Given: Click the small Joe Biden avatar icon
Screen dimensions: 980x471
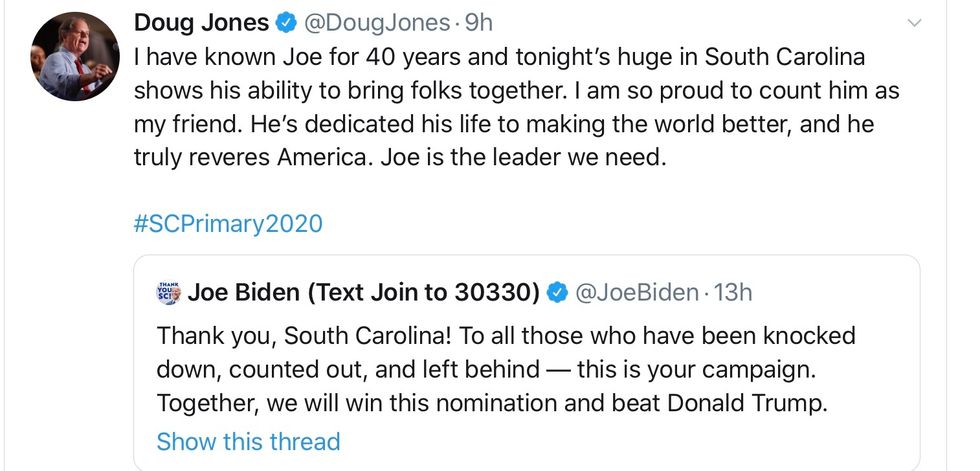Looking at the screenshot, I should point(168,293).
